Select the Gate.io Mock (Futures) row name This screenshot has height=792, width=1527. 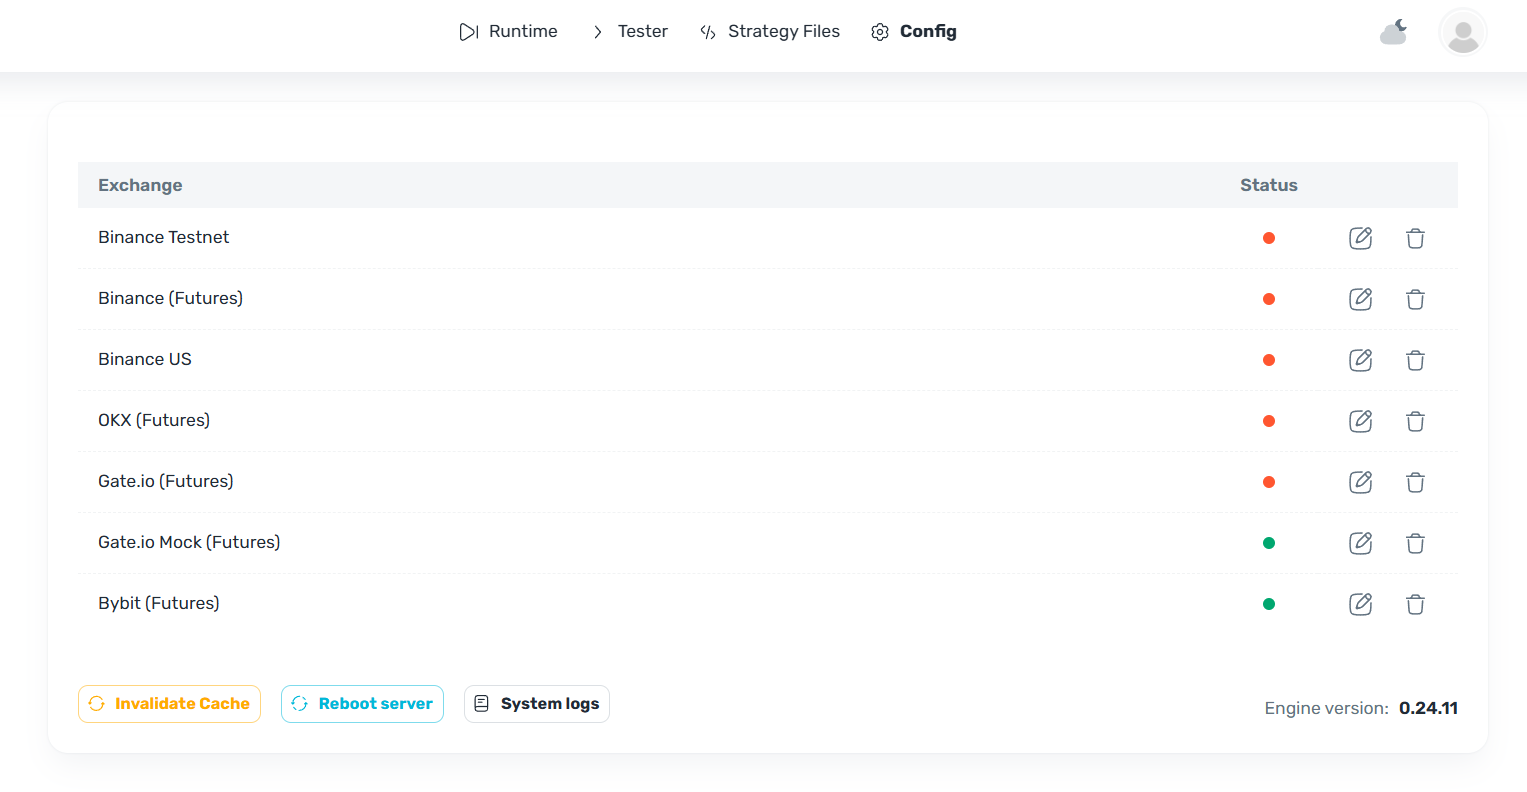pyautogui.click(x=189, y=542)
